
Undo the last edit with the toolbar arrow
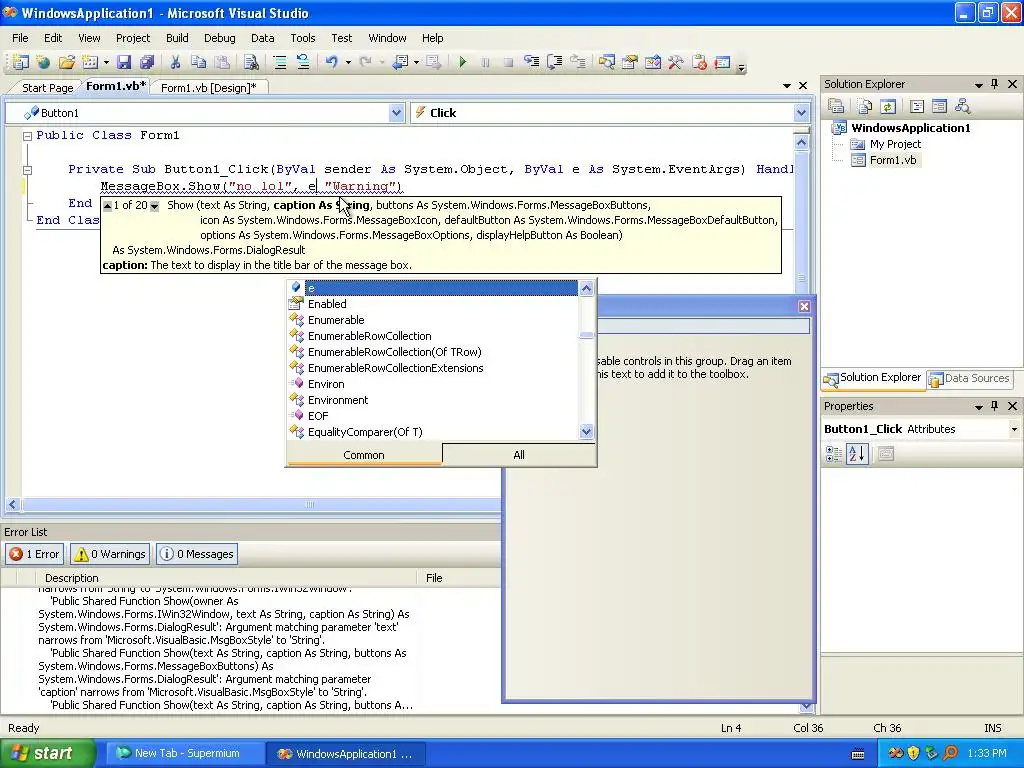tap(332, 62)
